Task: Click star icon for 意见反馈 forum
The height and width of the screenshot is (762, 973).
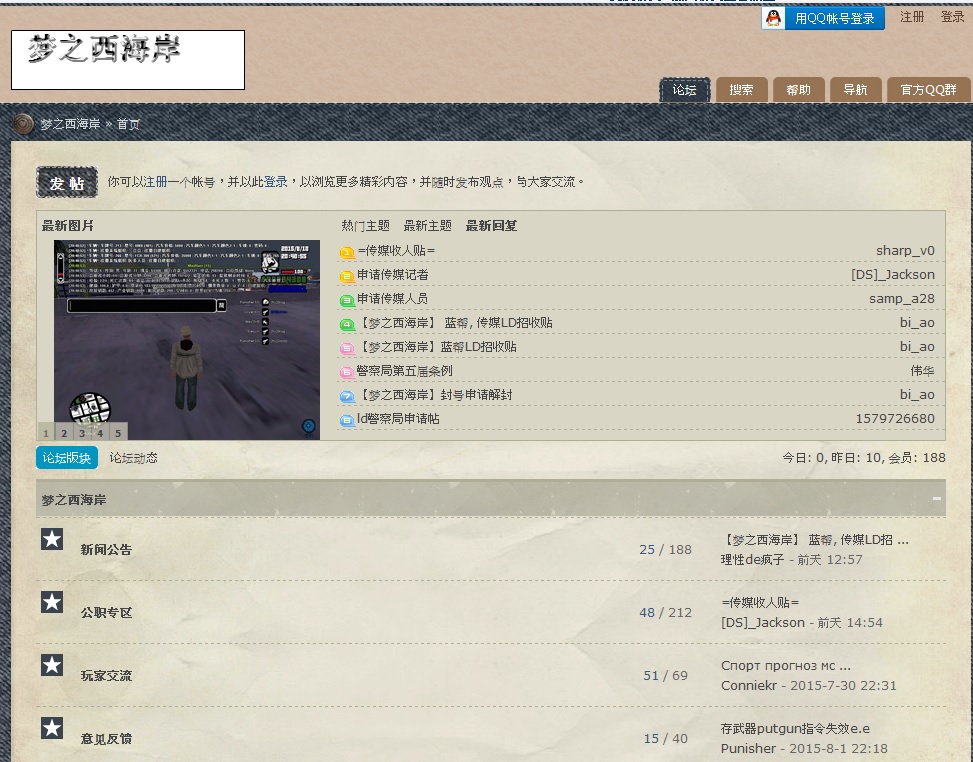Action: [x=52, y=728]
